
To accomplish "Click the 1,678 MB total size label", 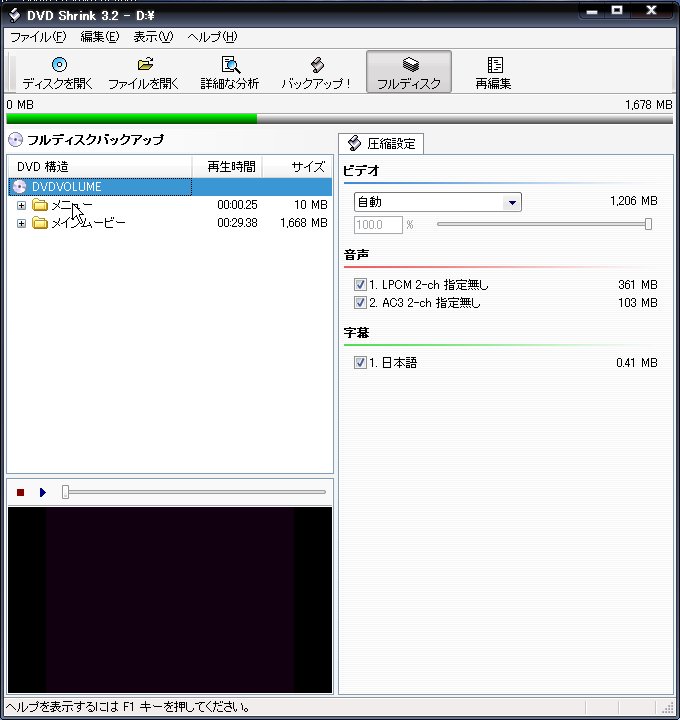I will (648, 105).
